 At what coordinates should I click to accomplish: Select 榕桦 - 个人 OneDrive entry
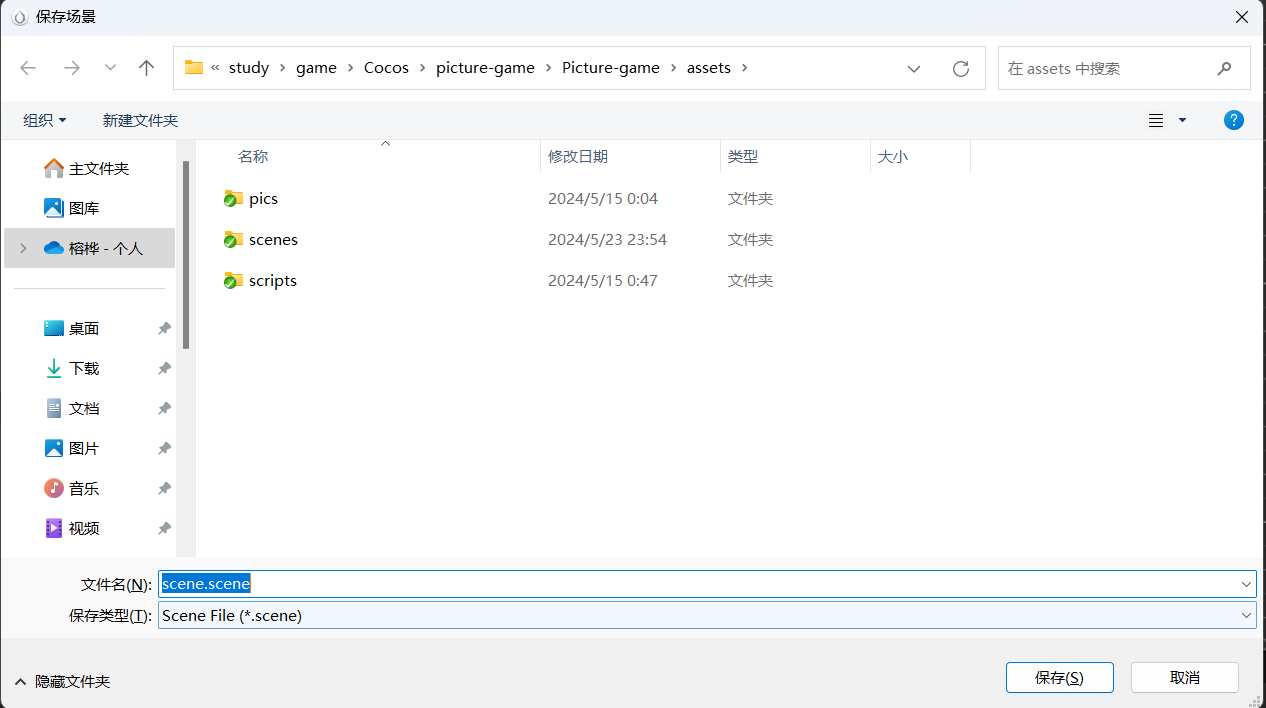point(90,248)
